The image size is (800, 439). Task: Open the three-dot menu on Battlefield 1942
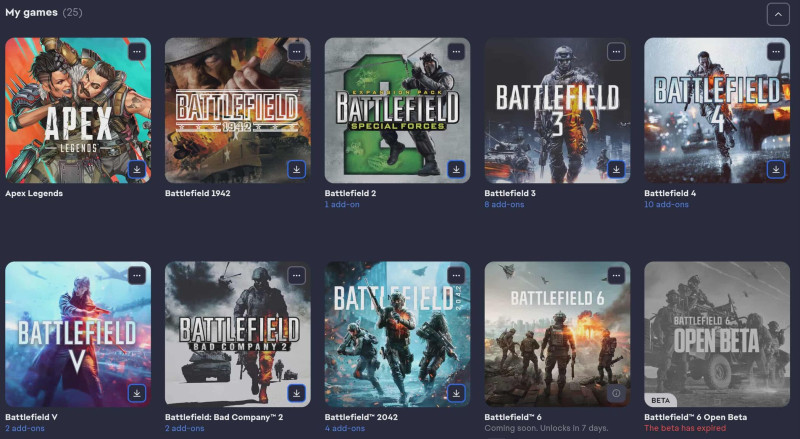coord(296,52)
